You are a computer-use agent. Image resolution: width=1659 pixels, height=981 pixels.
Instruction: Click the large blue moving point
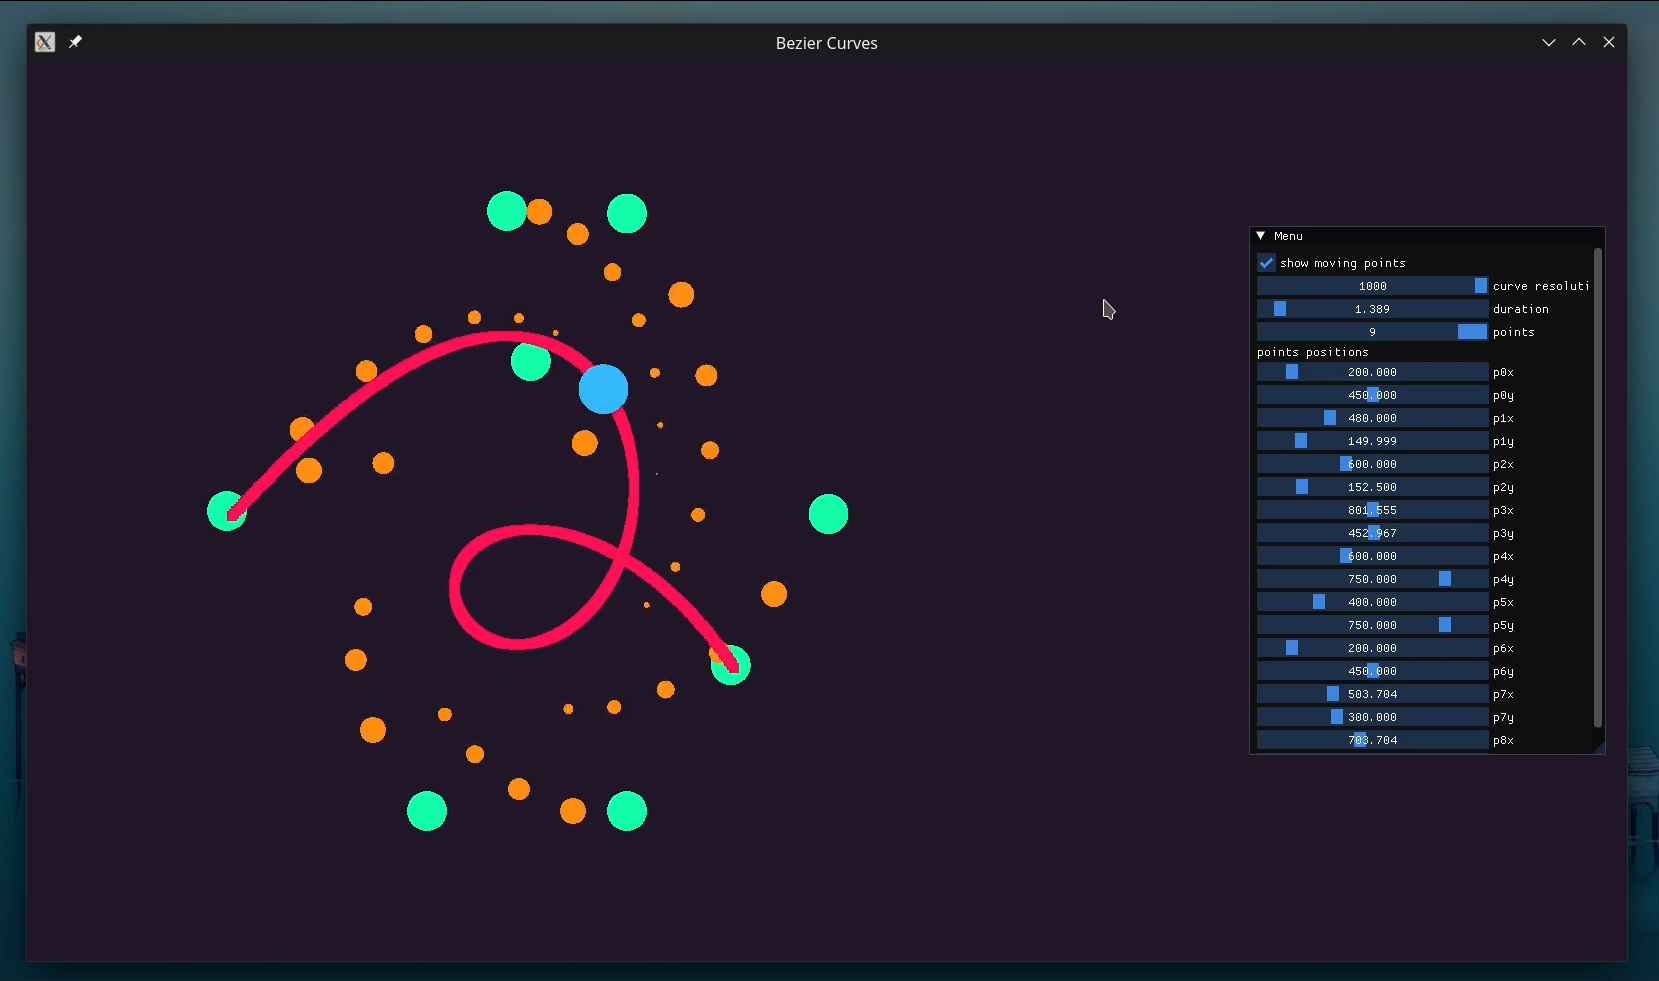coord(603,389)
